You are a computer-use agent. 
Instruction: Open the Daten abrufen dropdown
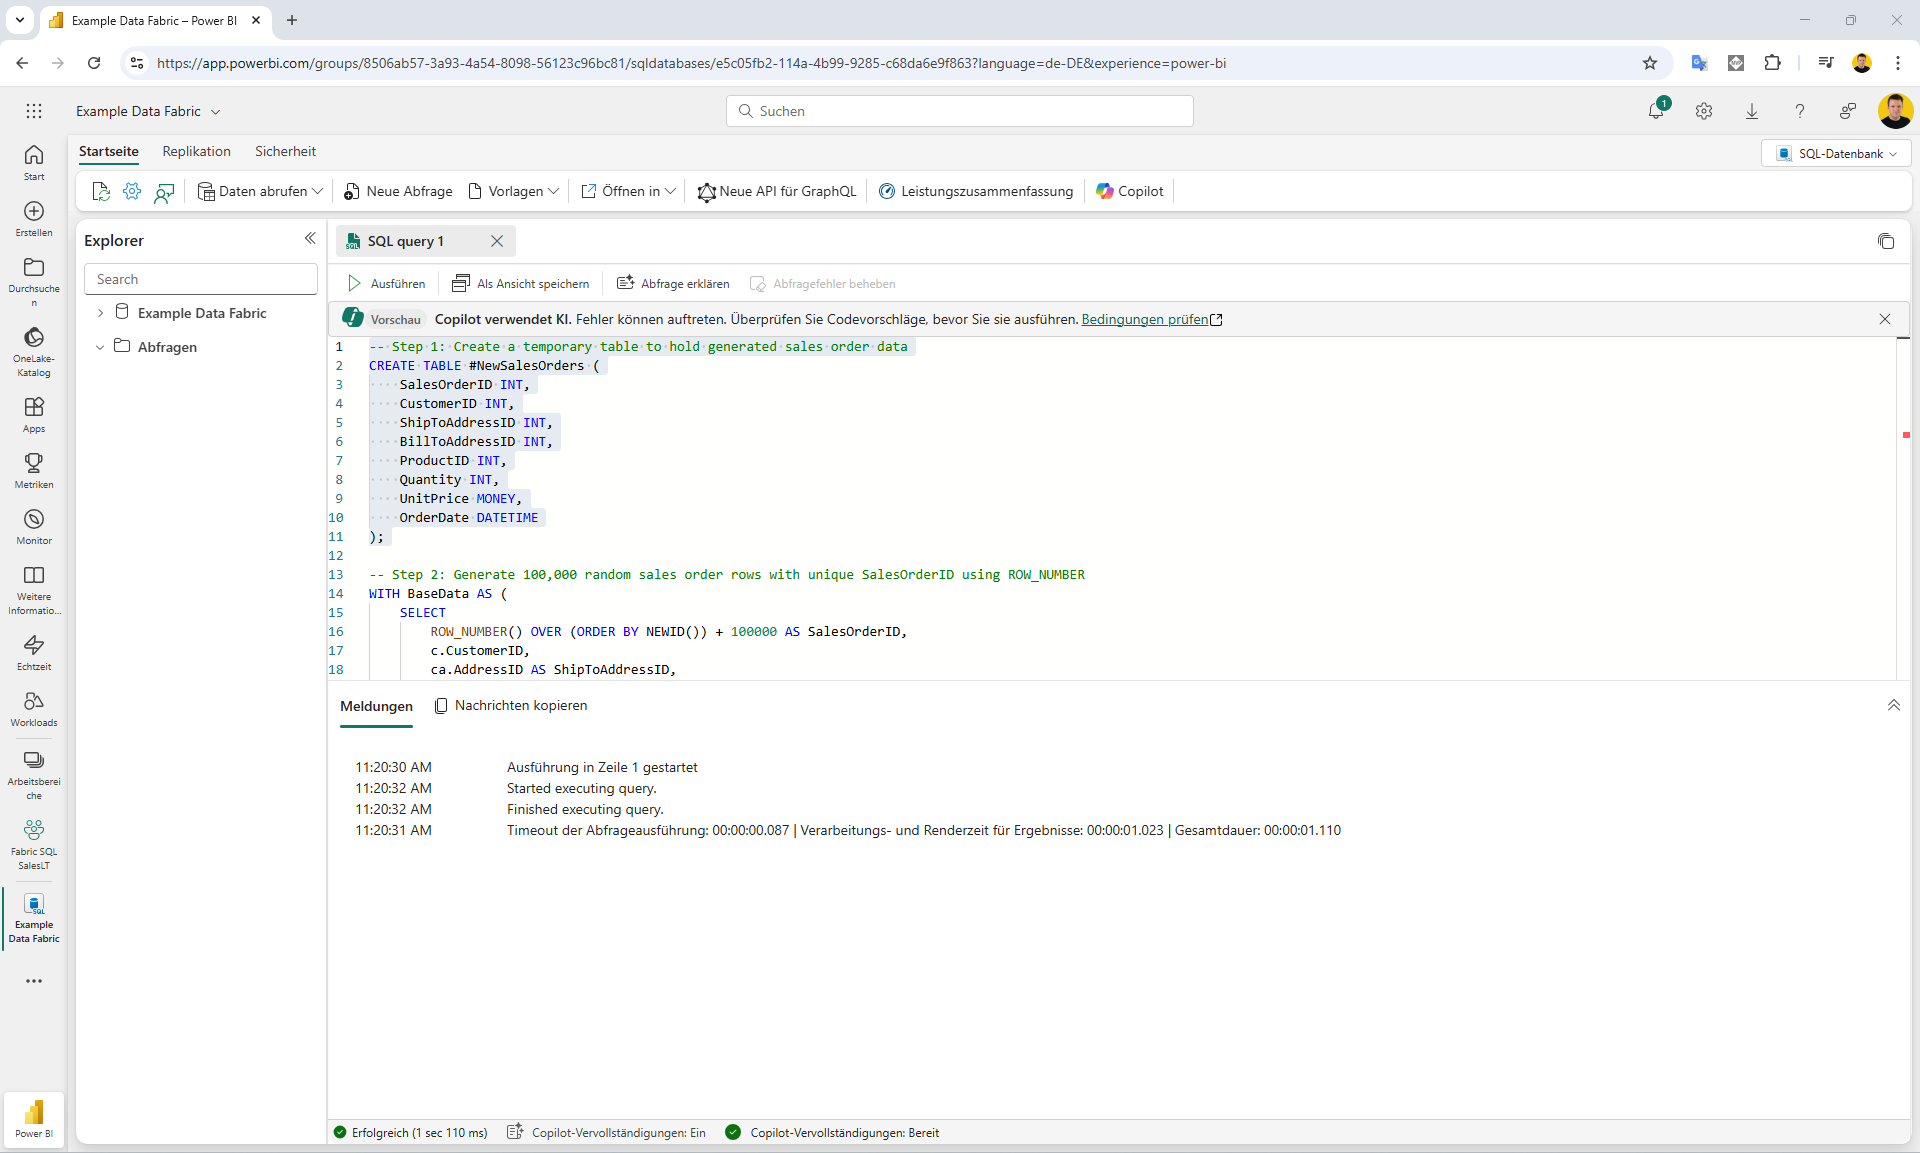tap(260, 191)
